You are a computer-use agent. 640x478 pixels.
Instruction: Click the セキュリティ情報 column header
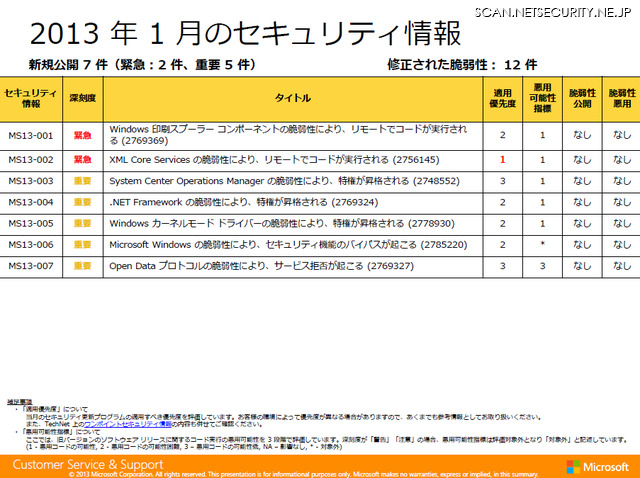pyautogui.click(x=31, y=98)
